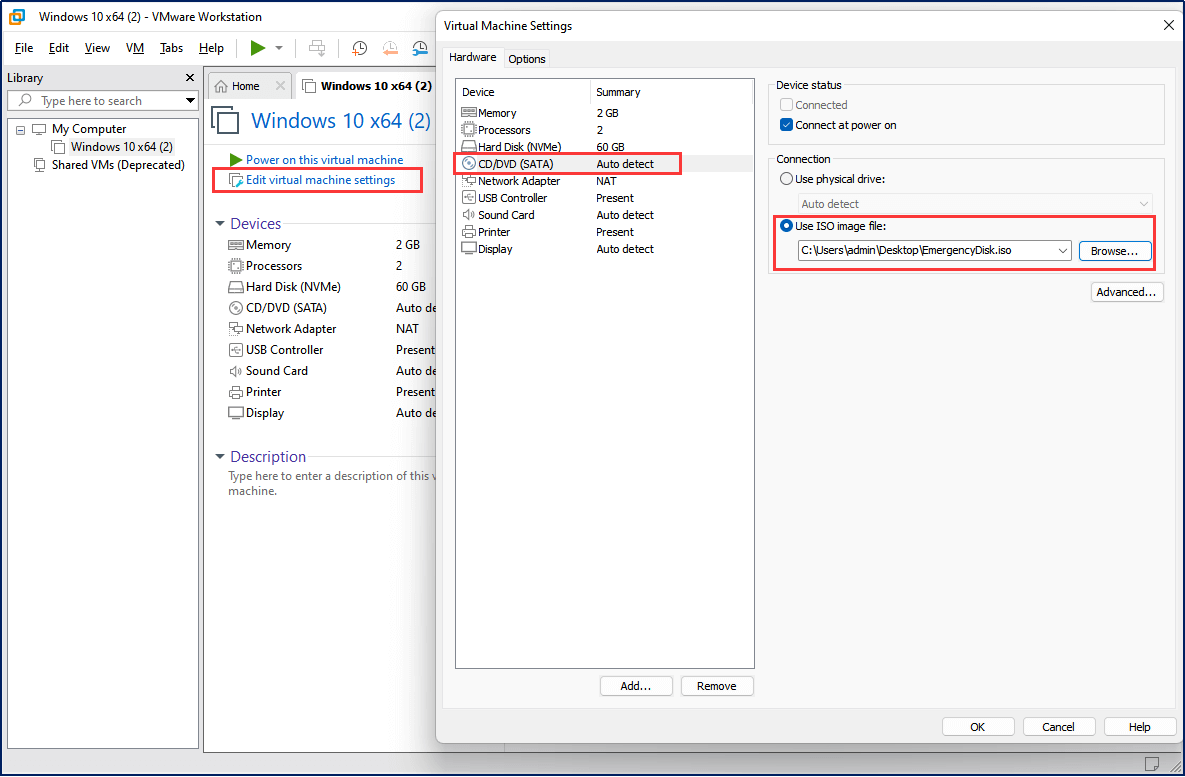The image size is (1185, 777).
Task: Click the Sound Card icon in Devices summary
Action: pyautogui.click(x=236, y=371)
